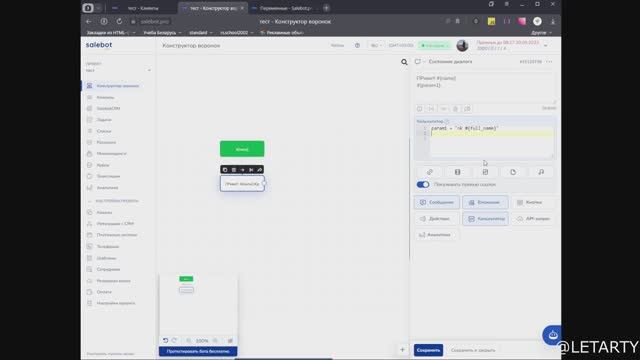Toggle the Показывать превью ссылок switch
The height and width of the screenshot is (360, 640).
point(423,184)
